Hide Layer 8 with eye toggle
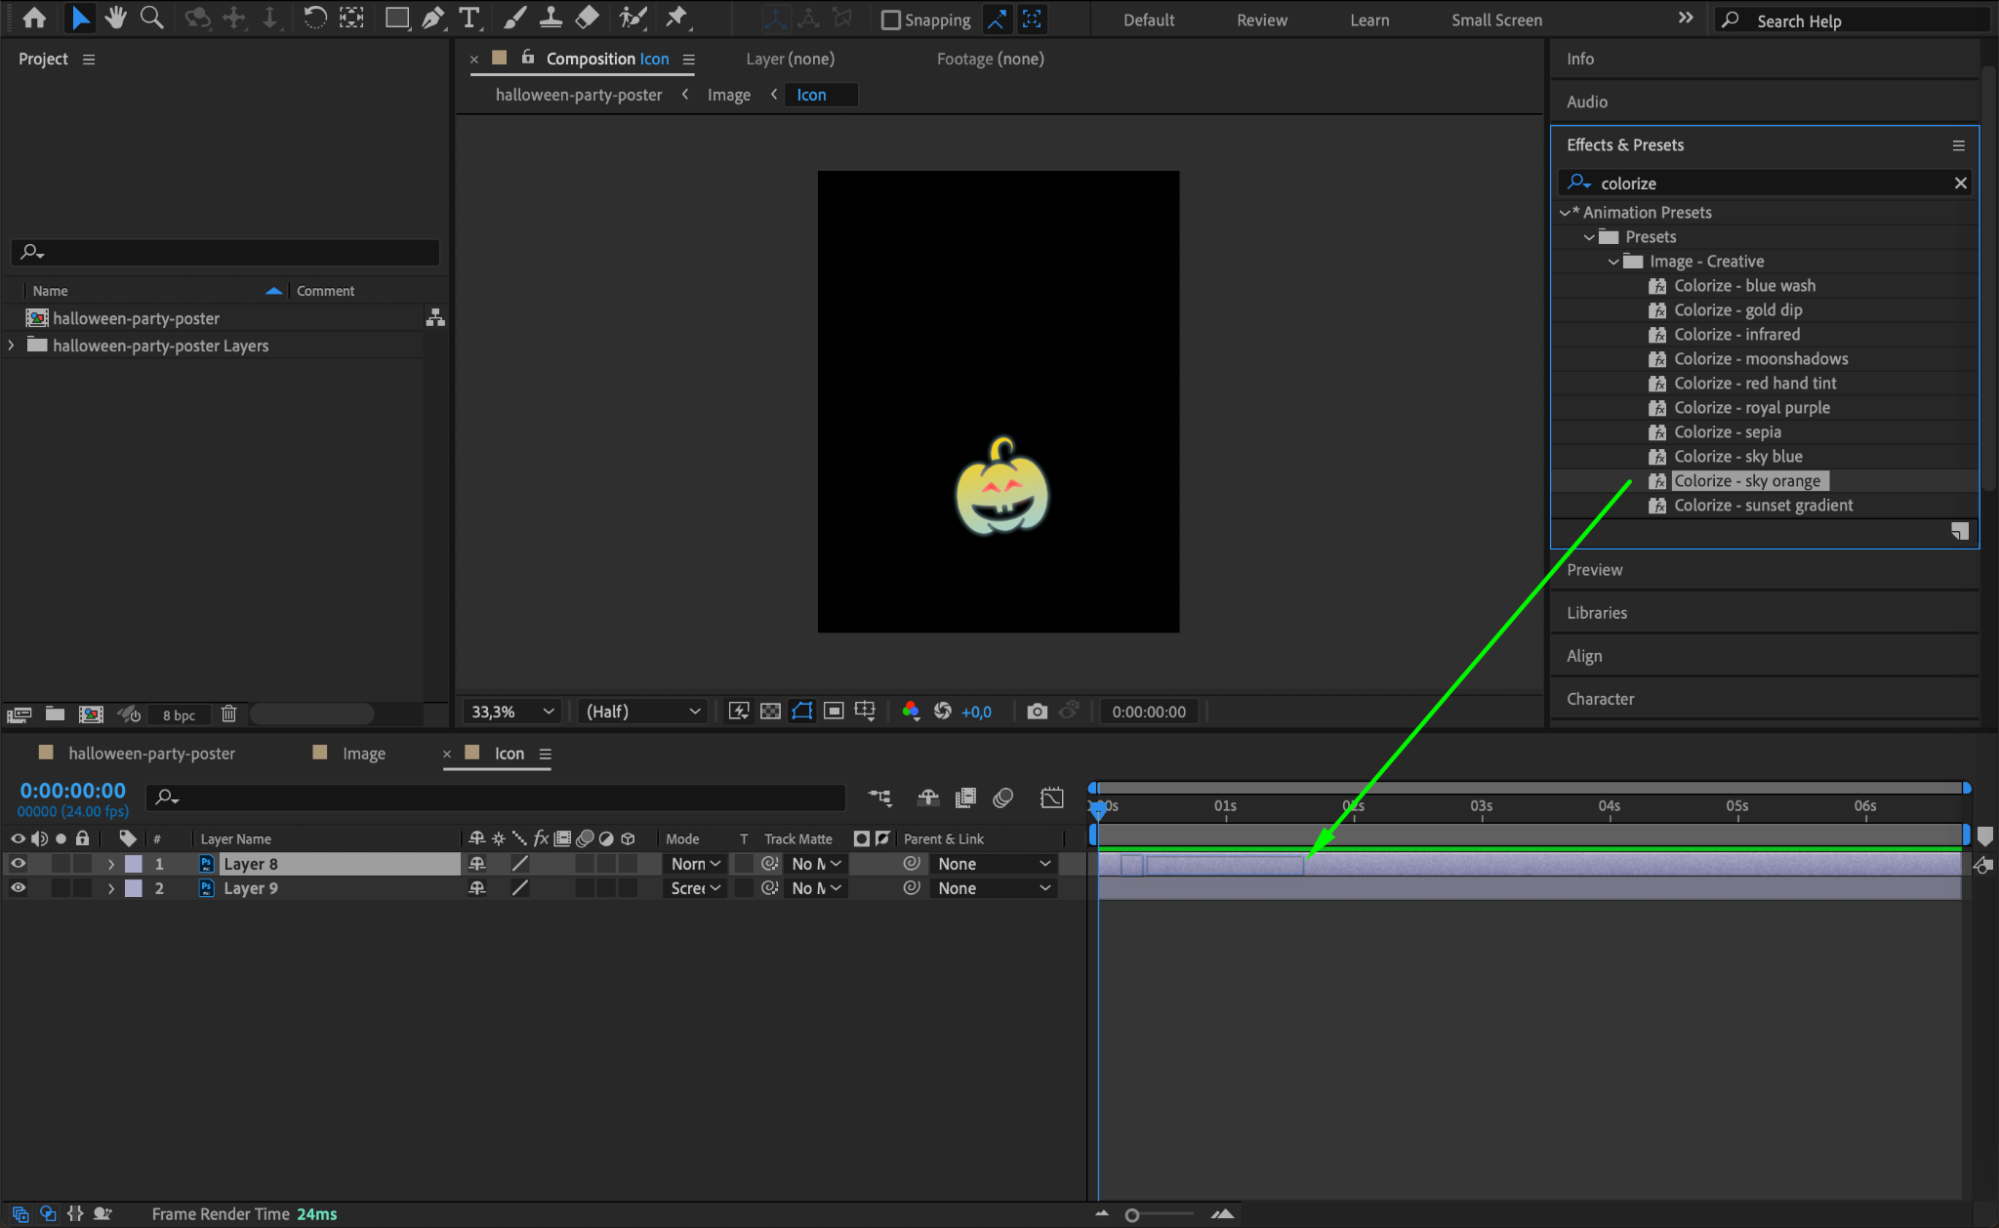Image resolution: width=1999 pixels, height=1228 pixels. [18, 863]
